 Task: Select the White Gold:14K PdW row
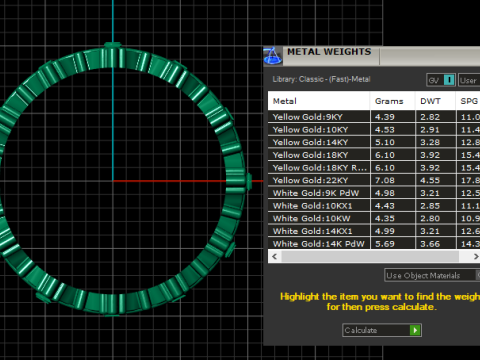pos(374,243)
